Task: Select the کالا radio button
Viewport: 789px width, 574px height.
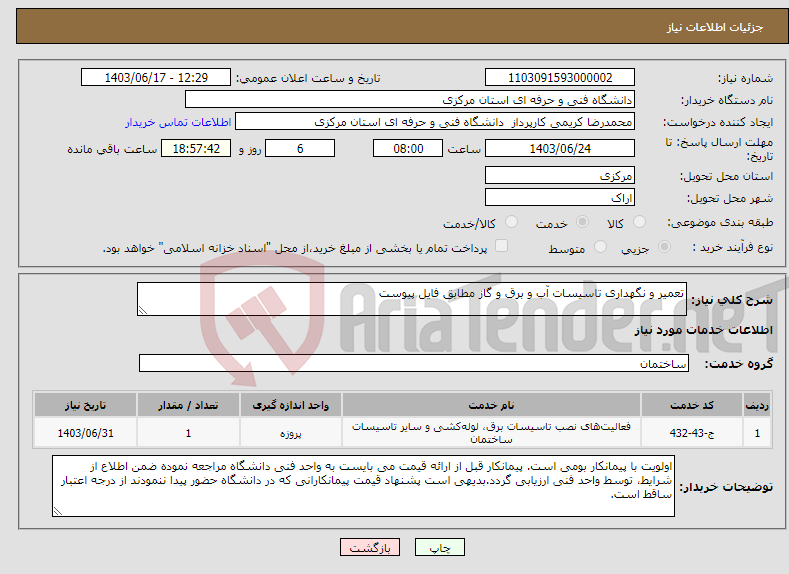Action: tap(639, 222)
